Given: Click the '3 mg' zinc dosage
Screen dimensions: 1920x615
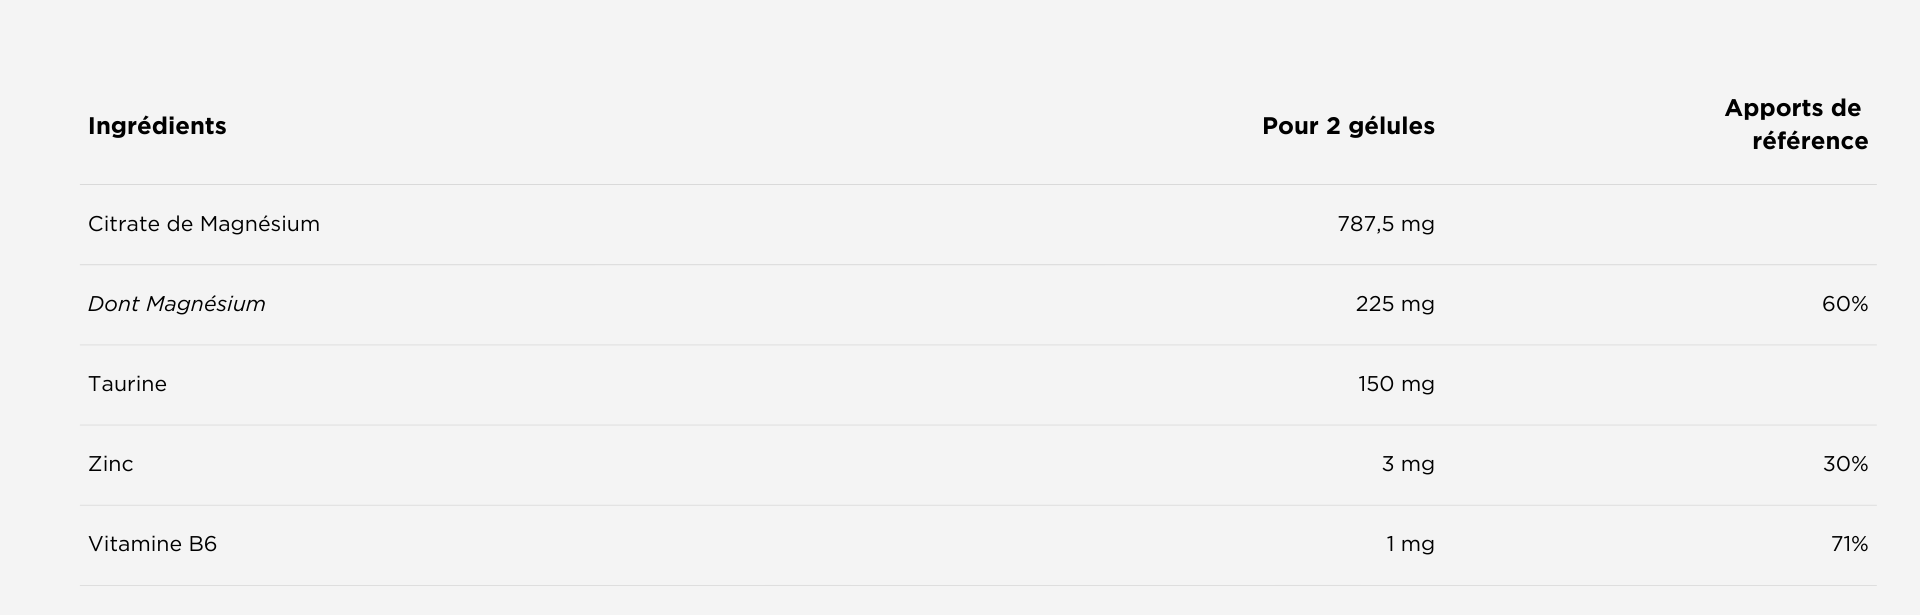Looking at the screenshot, I should tap(1407, 464).
